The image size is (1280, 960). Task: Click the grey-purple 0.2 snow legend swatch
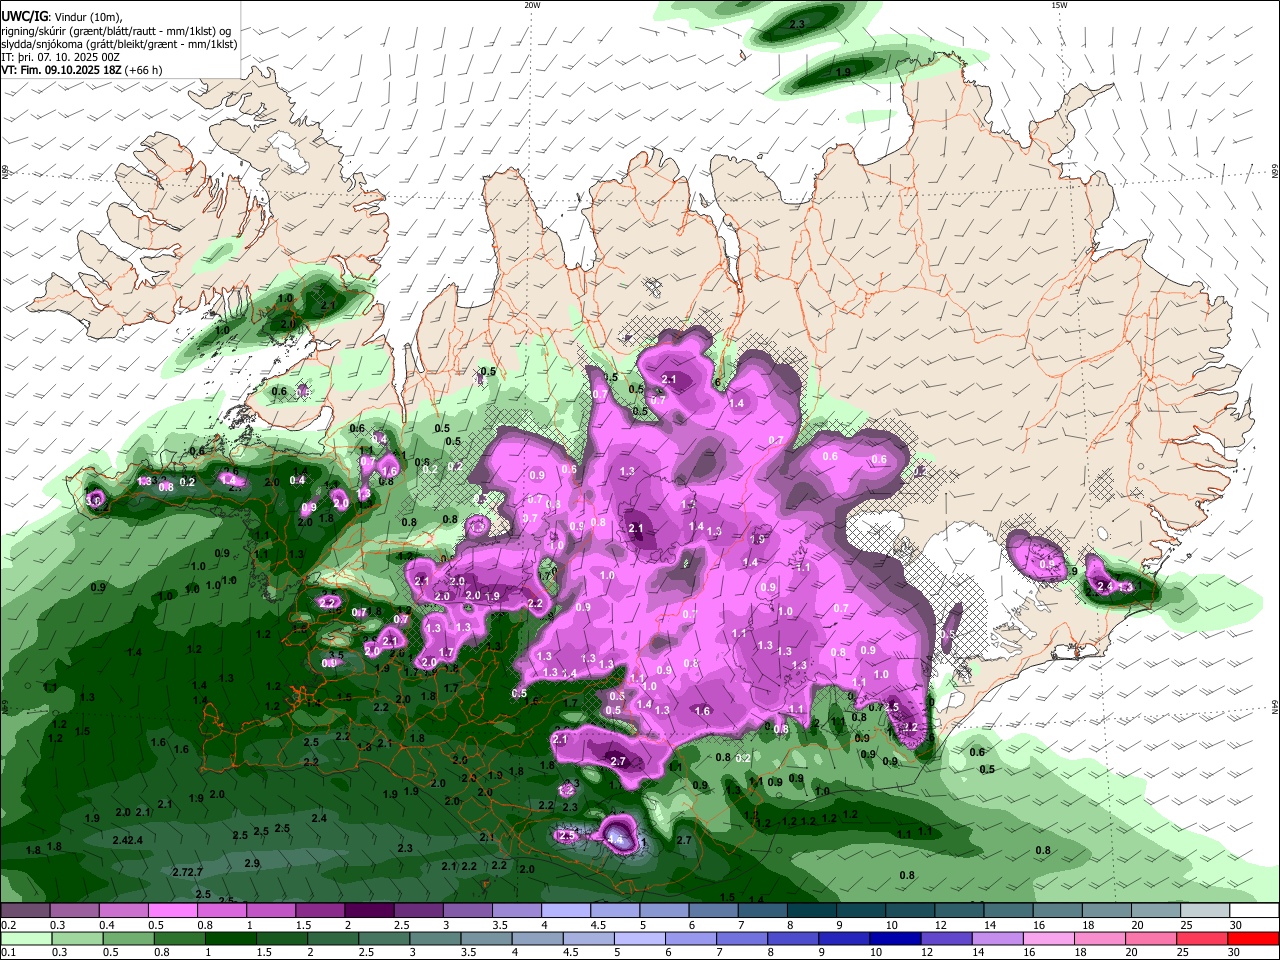(x=25, y=910)
